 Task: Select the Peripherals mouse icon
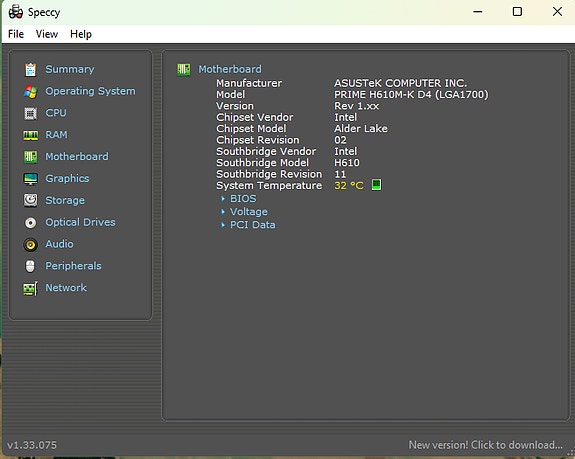(30, 266)
